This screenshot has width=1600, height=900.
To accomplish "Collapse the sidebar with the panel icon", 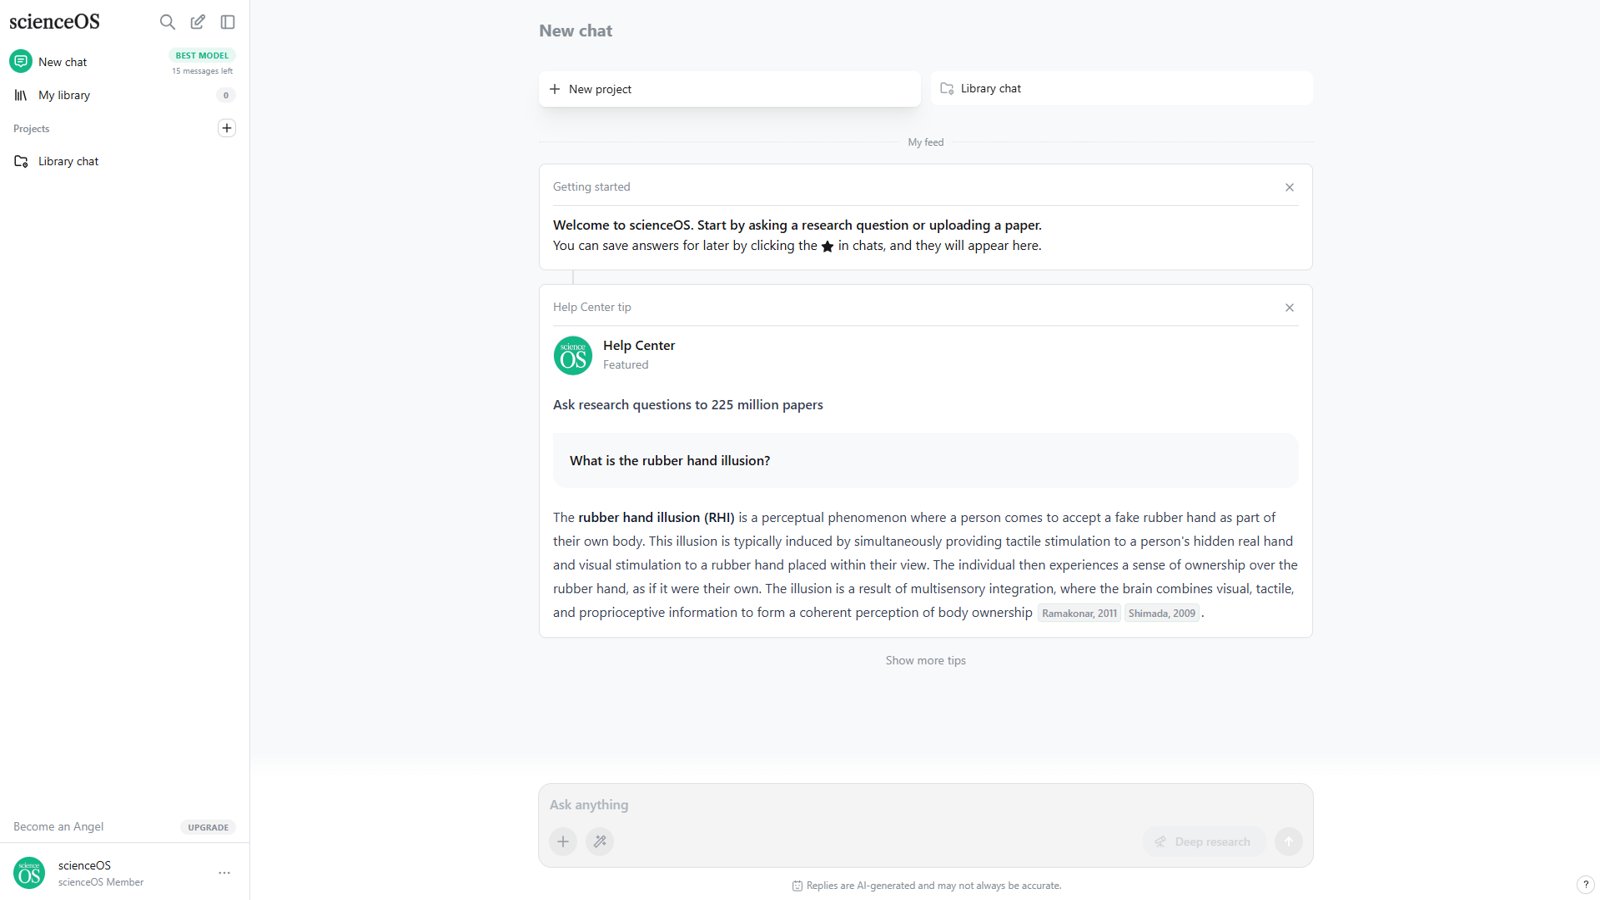I will pos(227,21).
